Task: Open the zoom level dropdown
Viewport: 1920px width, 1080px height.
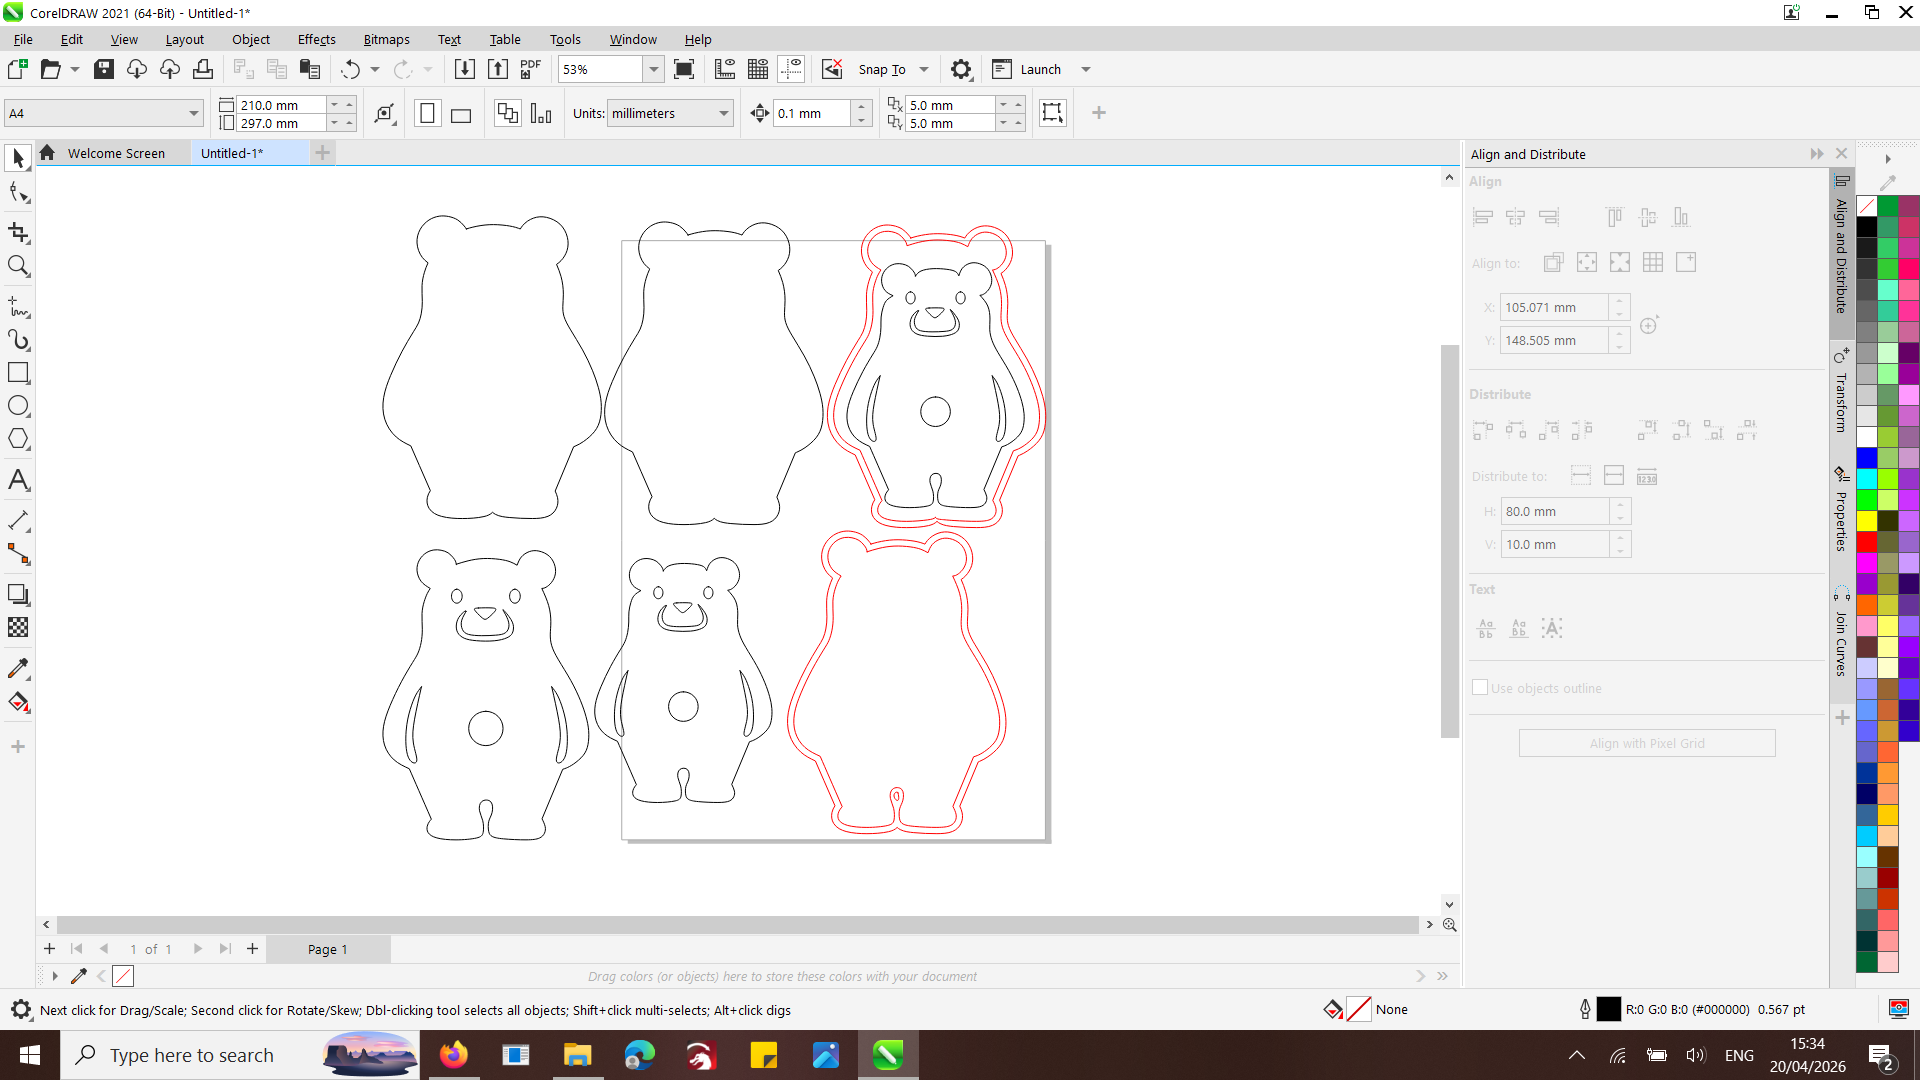Action: pyautogui.click(x=653, y=70)
